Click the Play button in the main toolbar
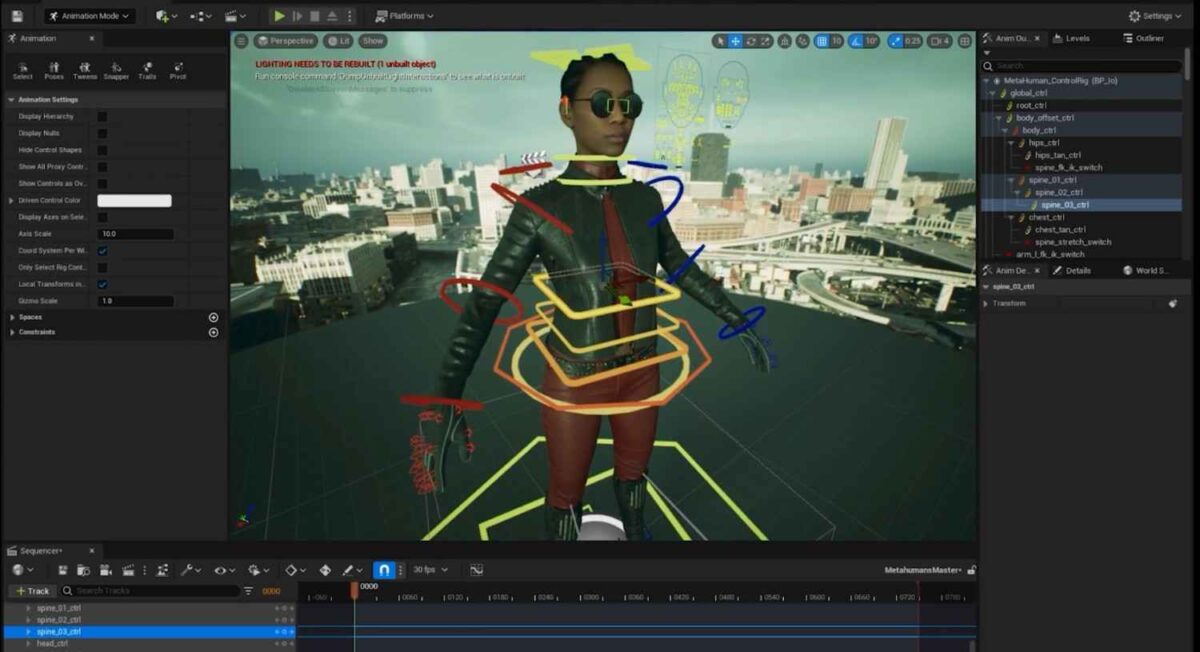Viewport: 1200px width, 652px height. click(x=279, y=15)
